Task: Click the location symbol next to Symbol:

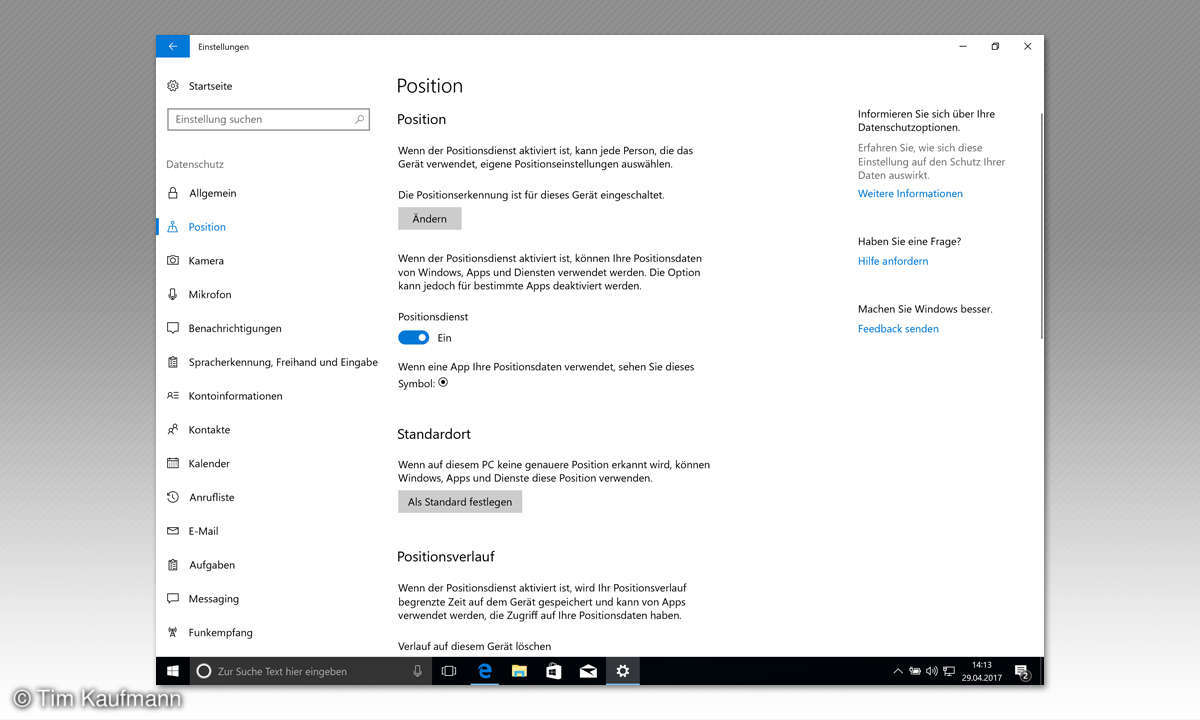Action: (443, 382)
